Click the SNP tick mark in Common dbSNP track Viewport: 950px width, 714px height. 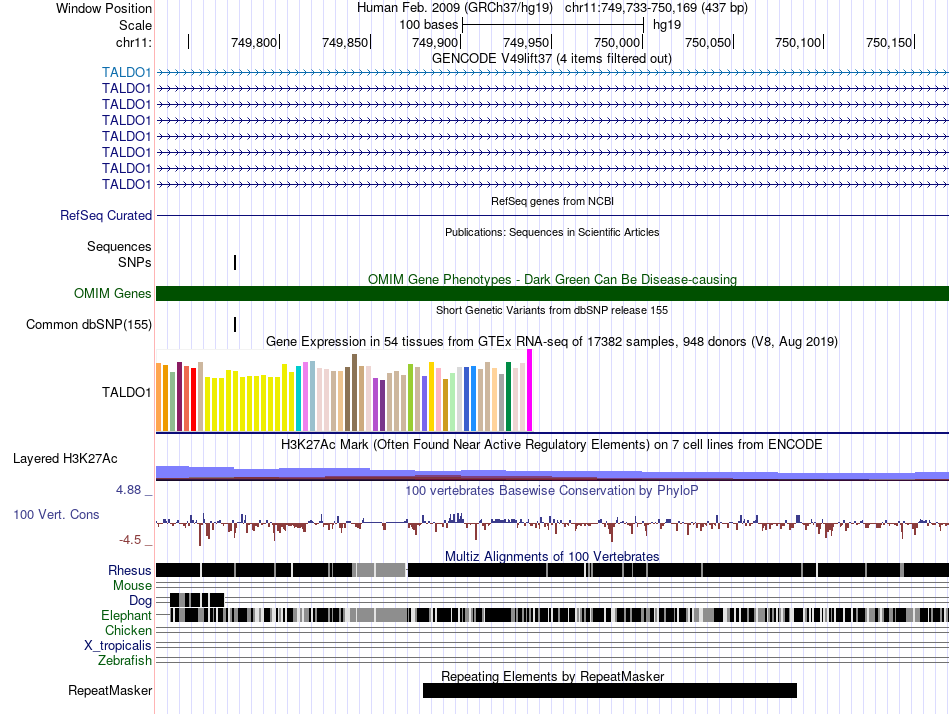[235, 324]
